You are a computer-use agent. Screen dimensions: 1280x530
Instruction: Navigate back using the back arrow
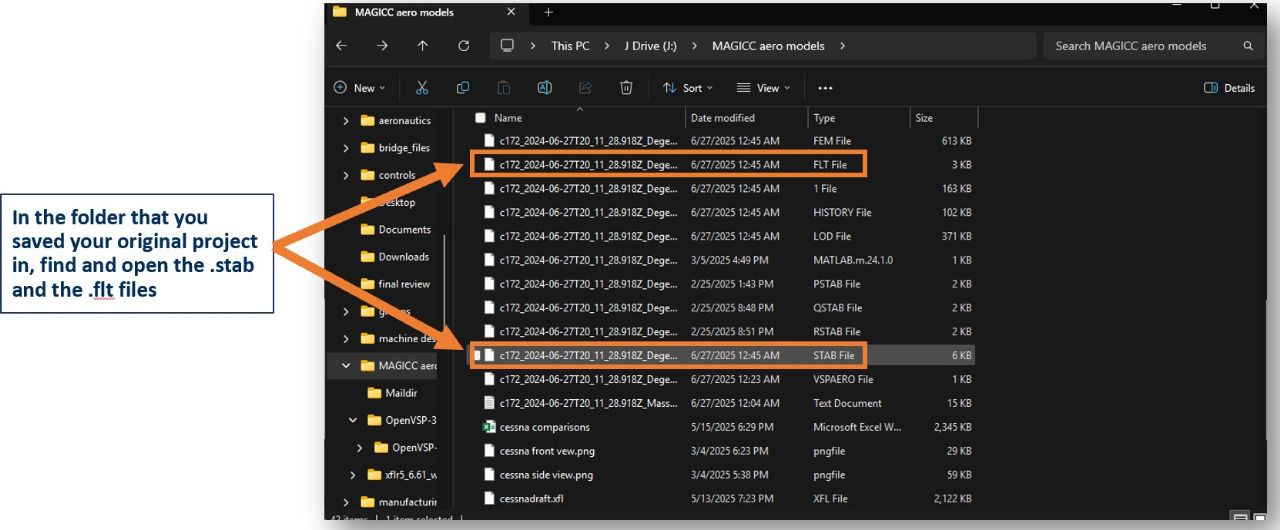[342, 46]
